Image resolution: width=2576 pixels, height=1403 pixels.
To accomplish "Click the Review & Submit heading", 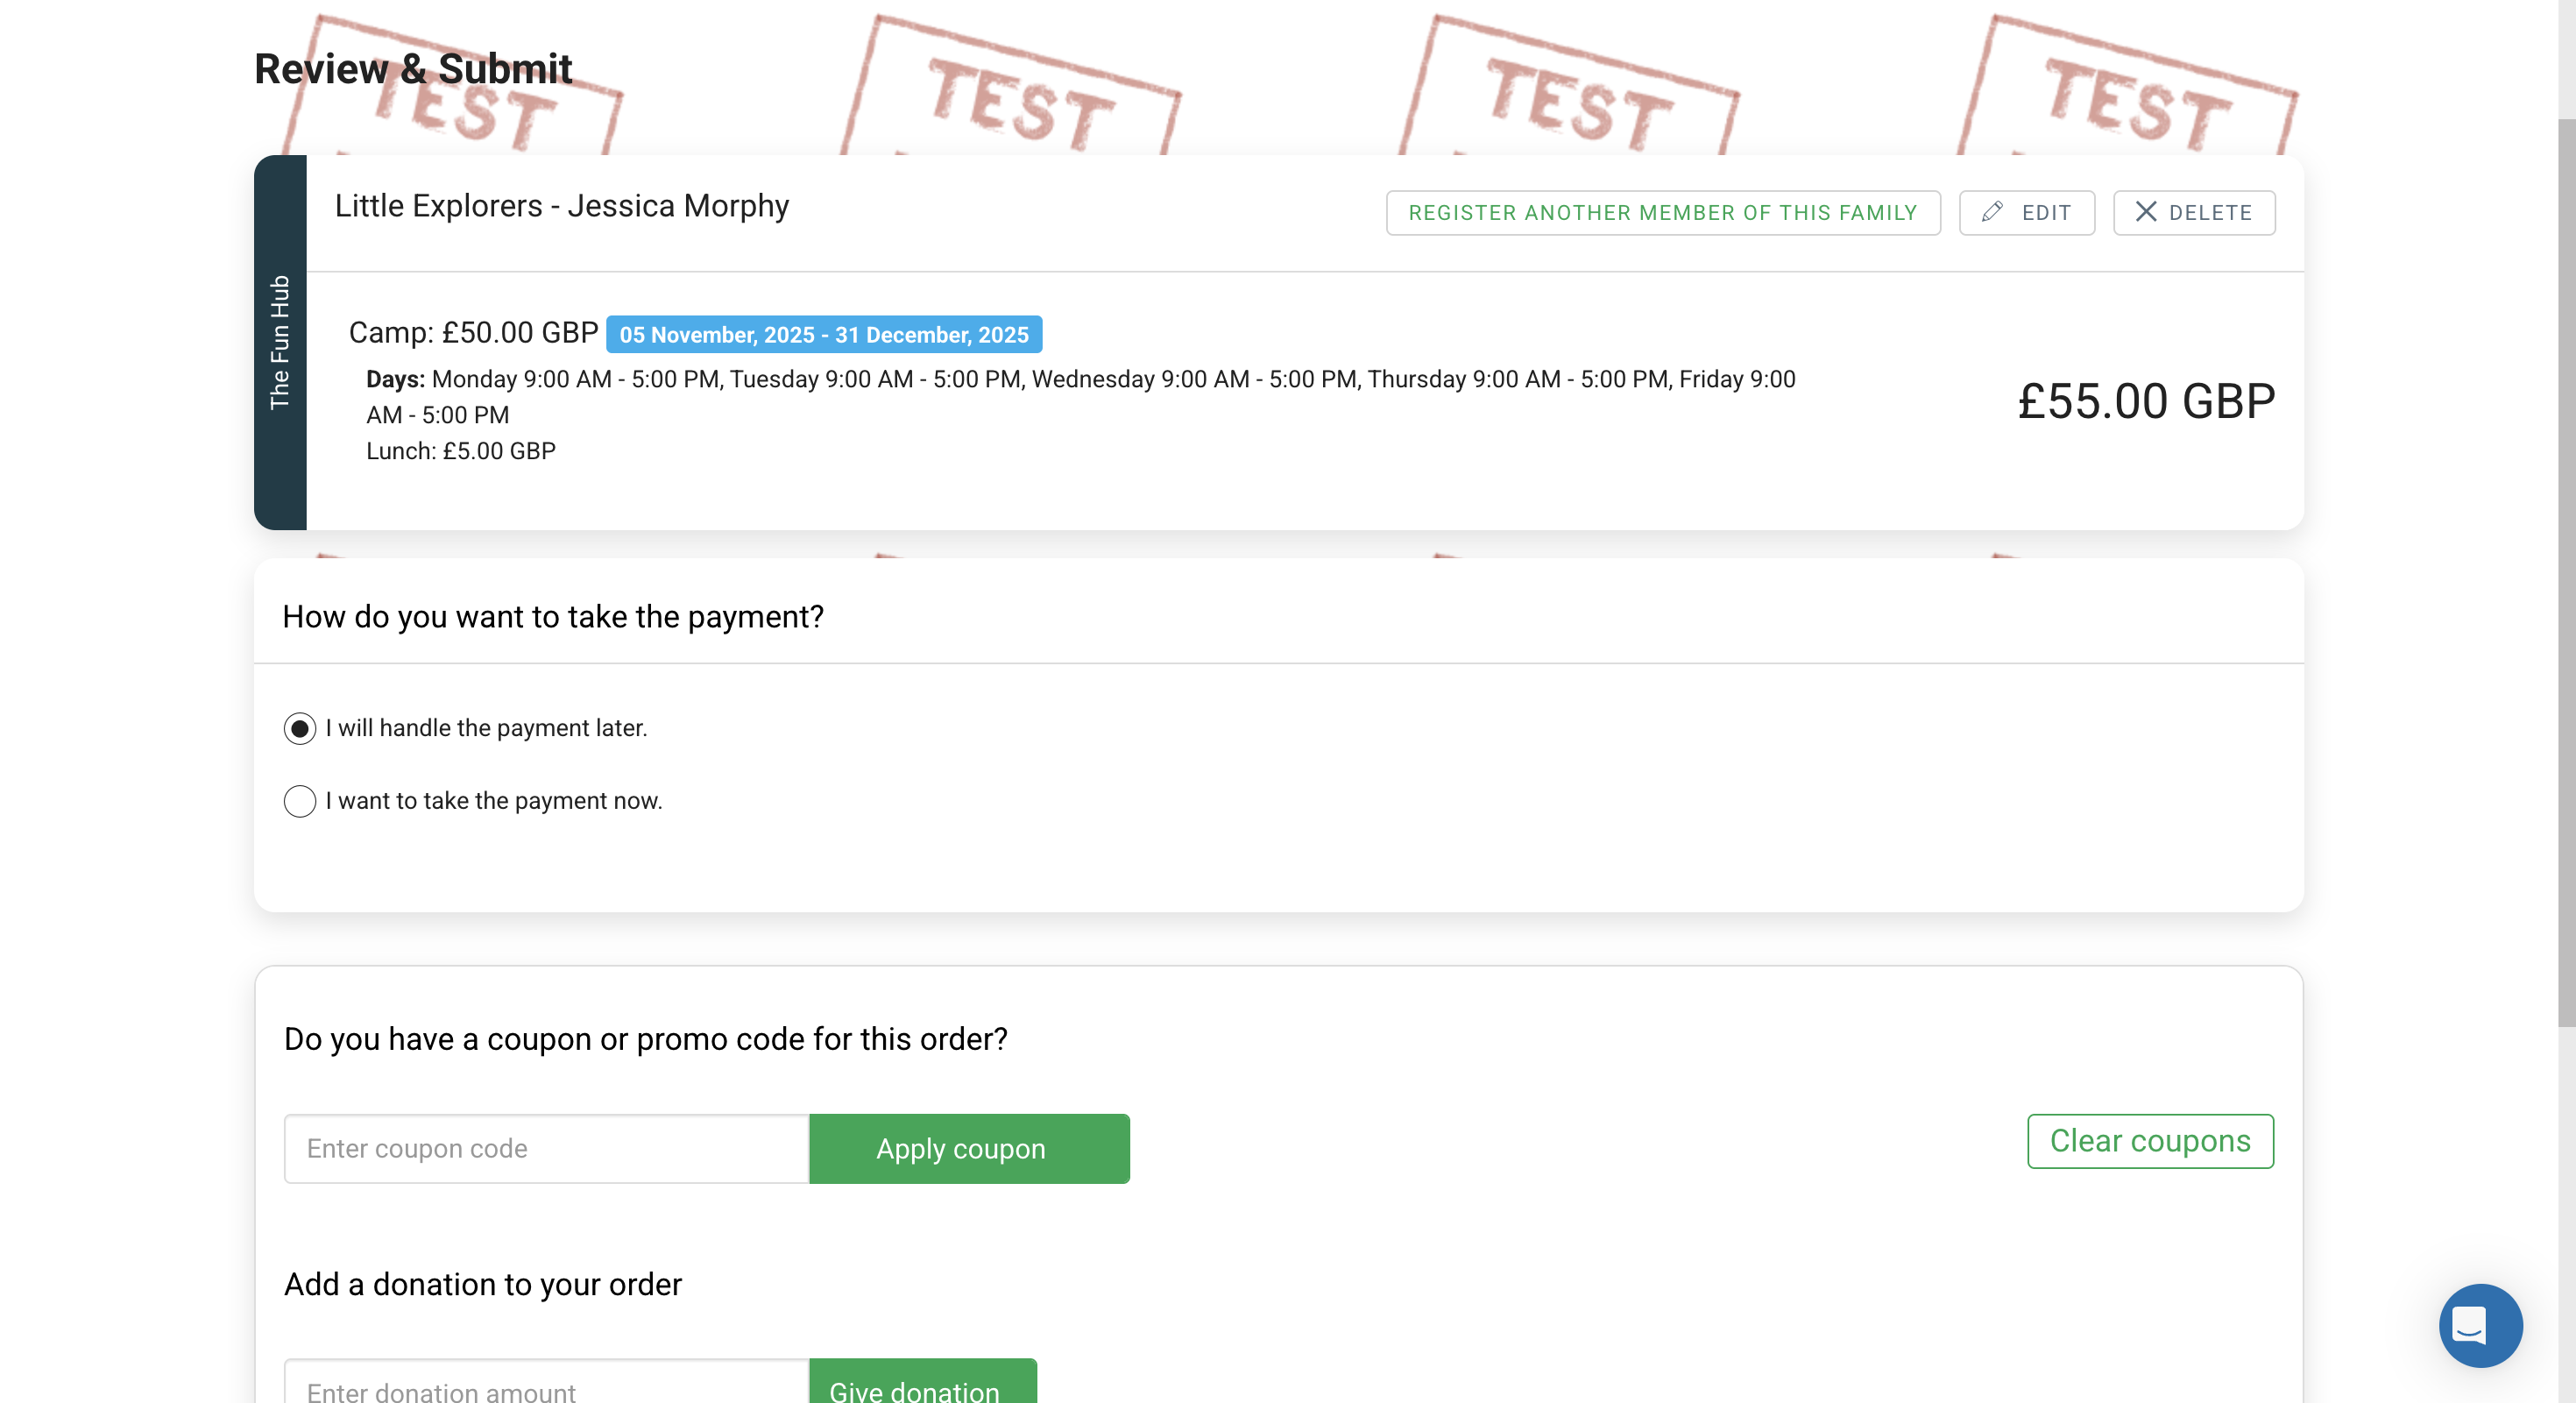I will click(x=413, y=69).
